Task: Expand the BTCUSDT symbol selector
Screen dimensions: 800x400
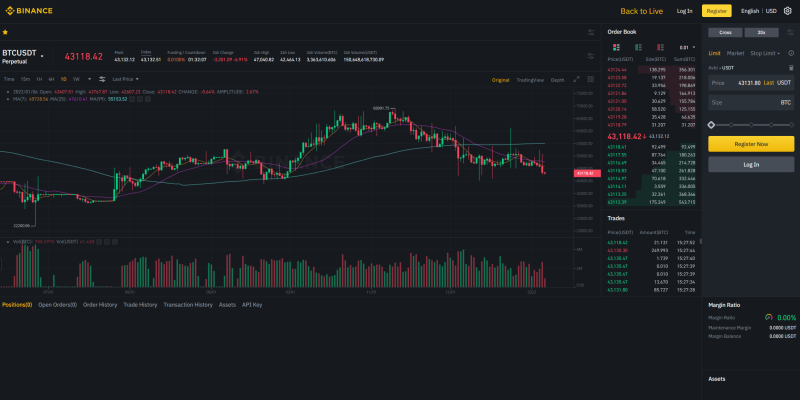Action: (42, 56)
